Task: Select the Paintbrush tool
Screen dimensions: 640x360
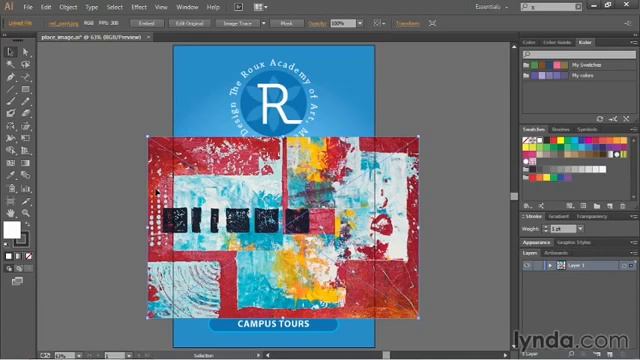Action: coord(11,101)
